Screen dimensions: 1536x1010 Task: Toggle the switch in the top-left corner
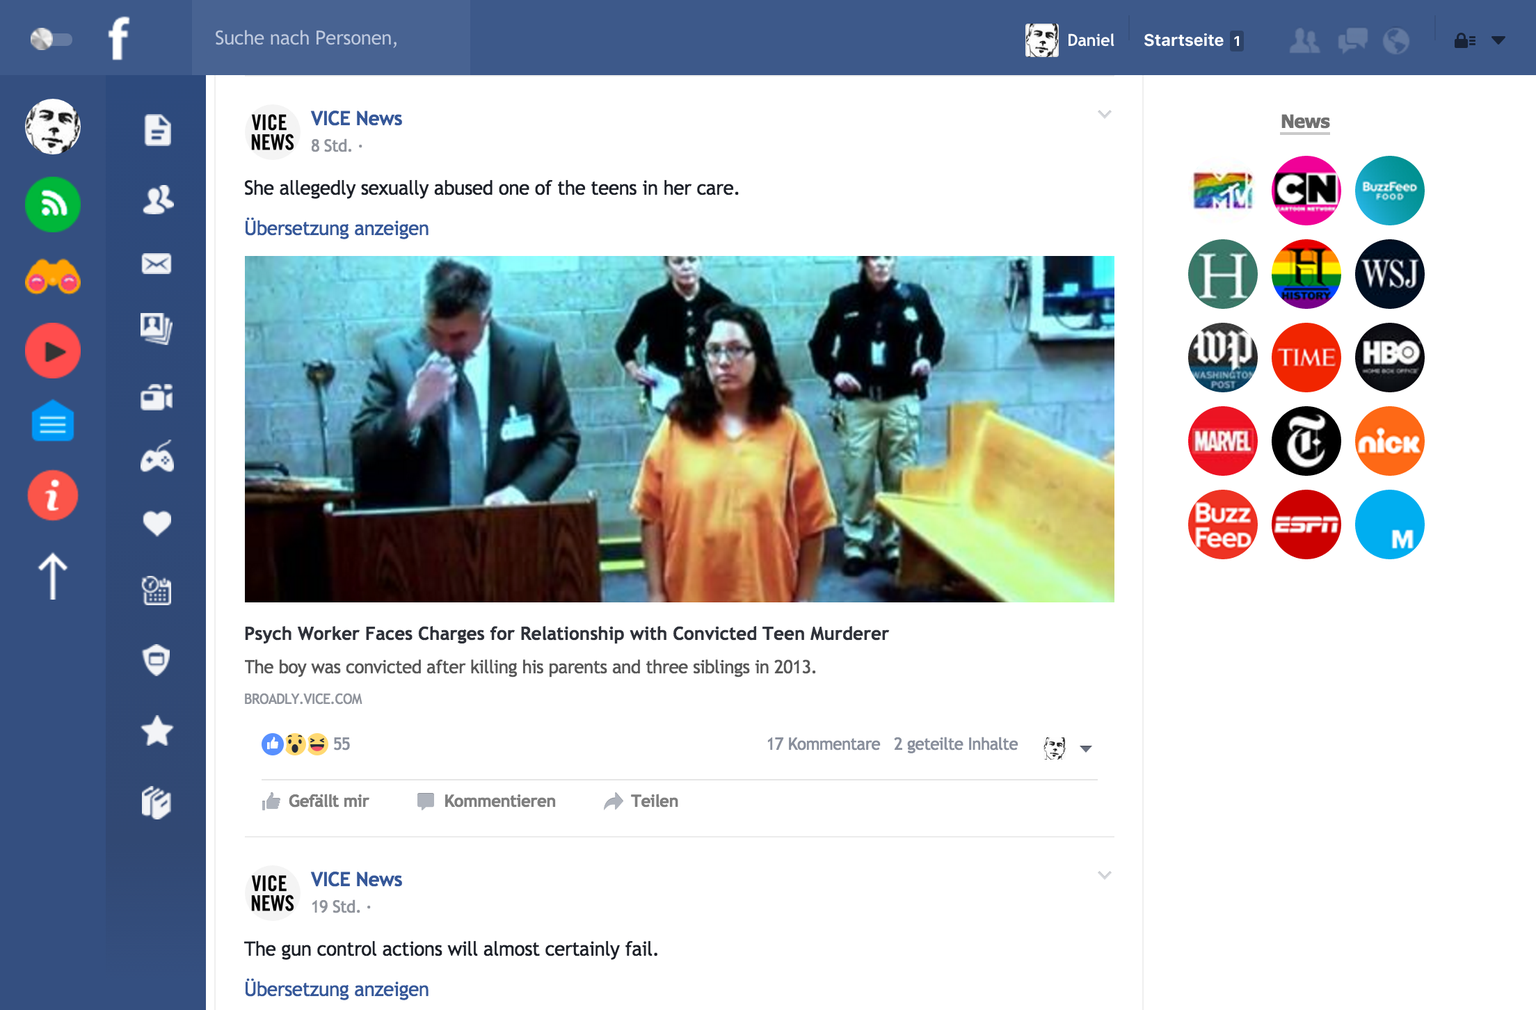51,39
